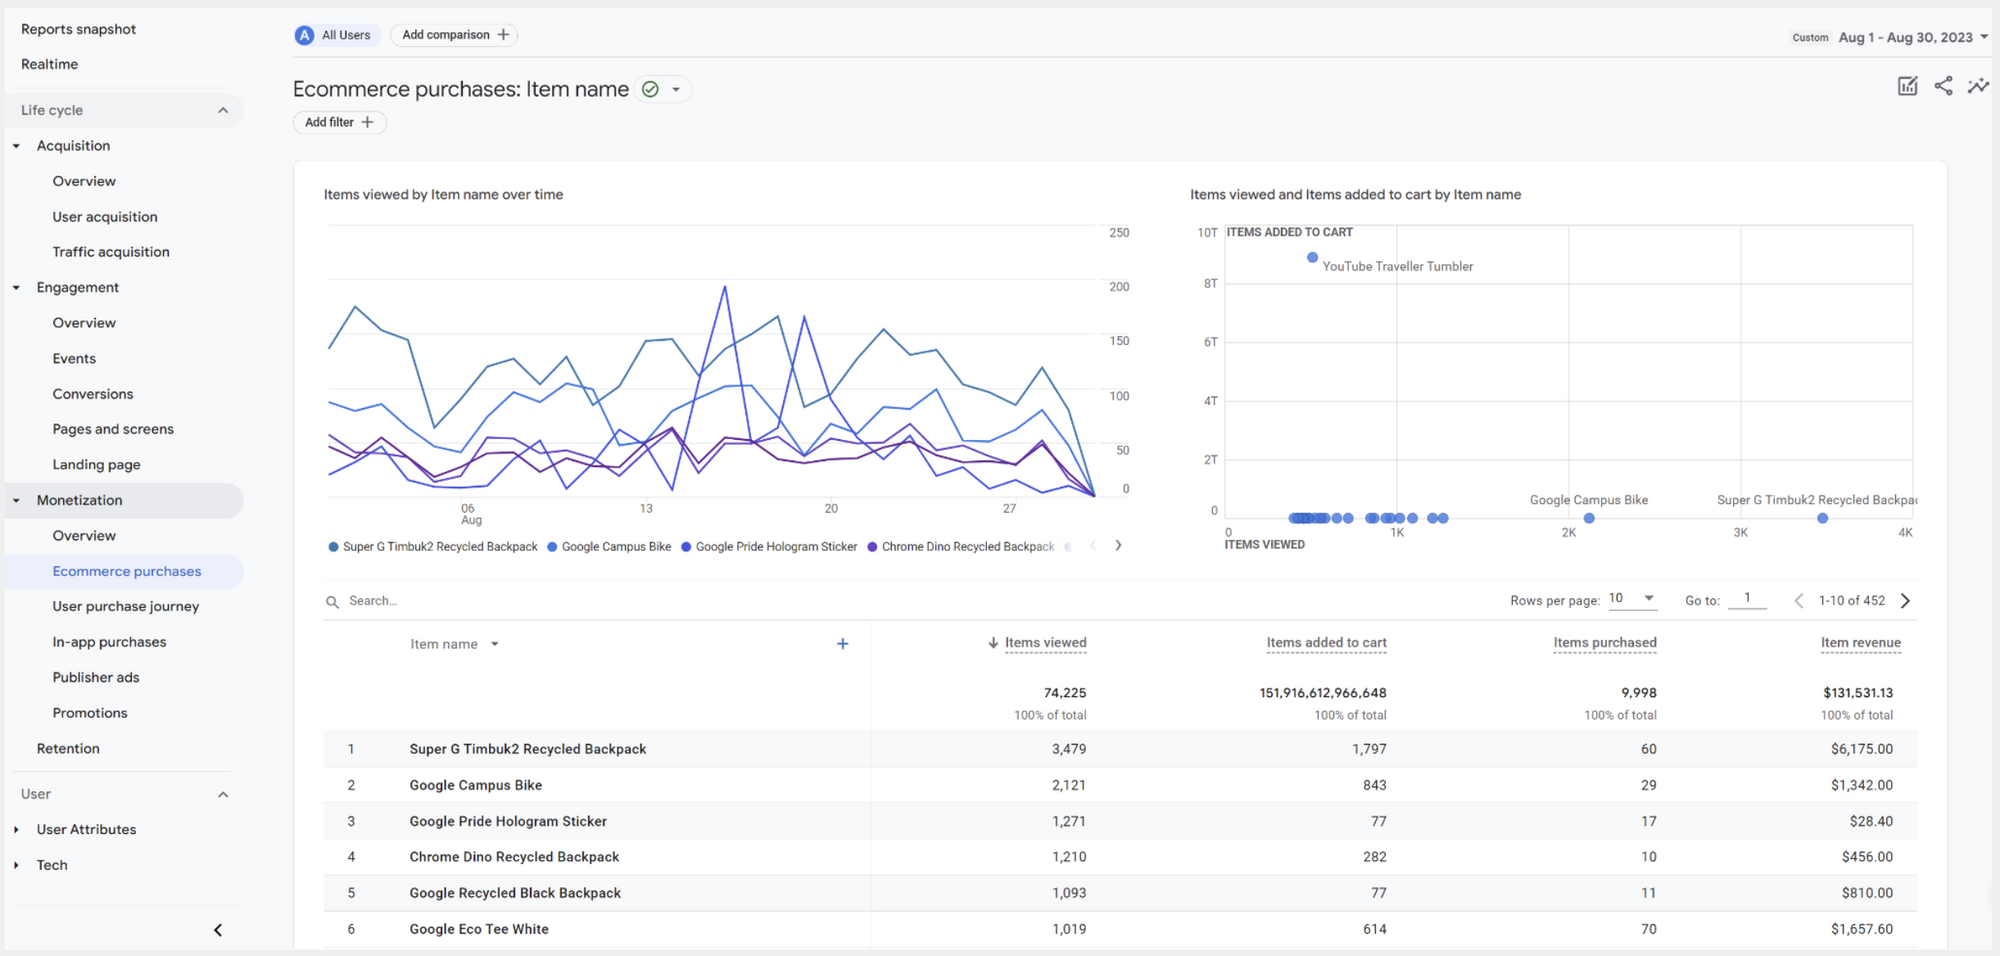This screenshot has height=956, width=2000.
Task: Click the share this report icon
Action: click(1943, 86)
